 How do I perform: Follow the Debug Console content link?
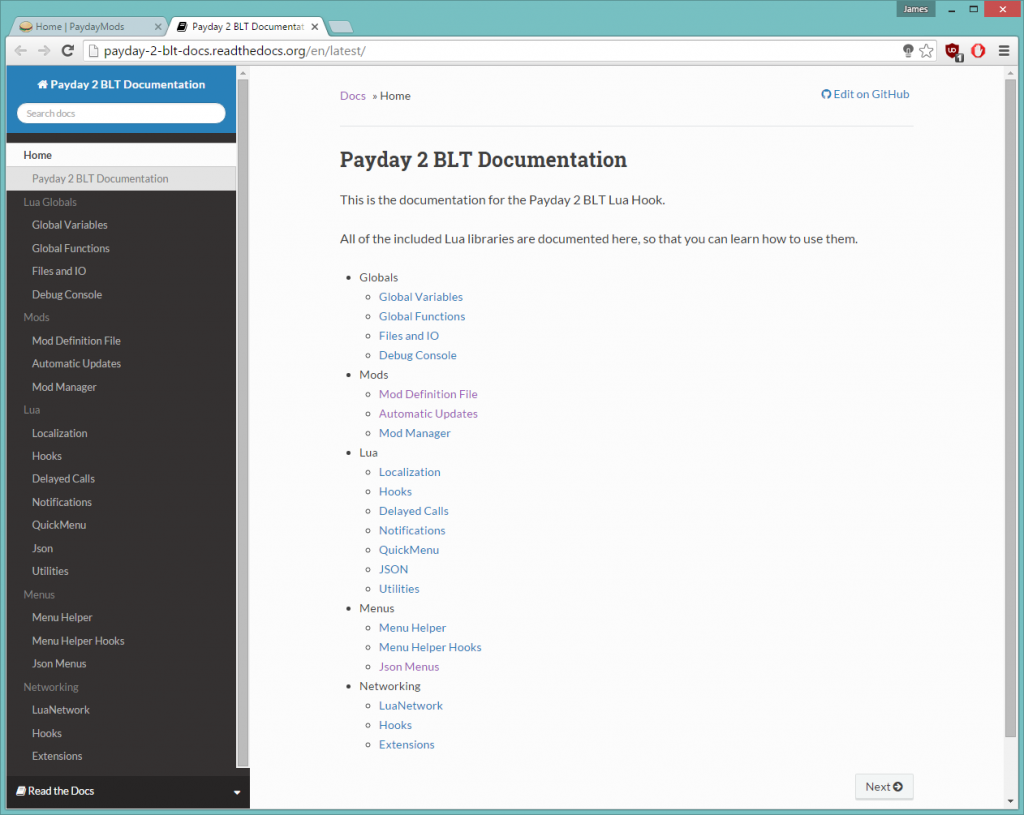click(x=418, y=355)
